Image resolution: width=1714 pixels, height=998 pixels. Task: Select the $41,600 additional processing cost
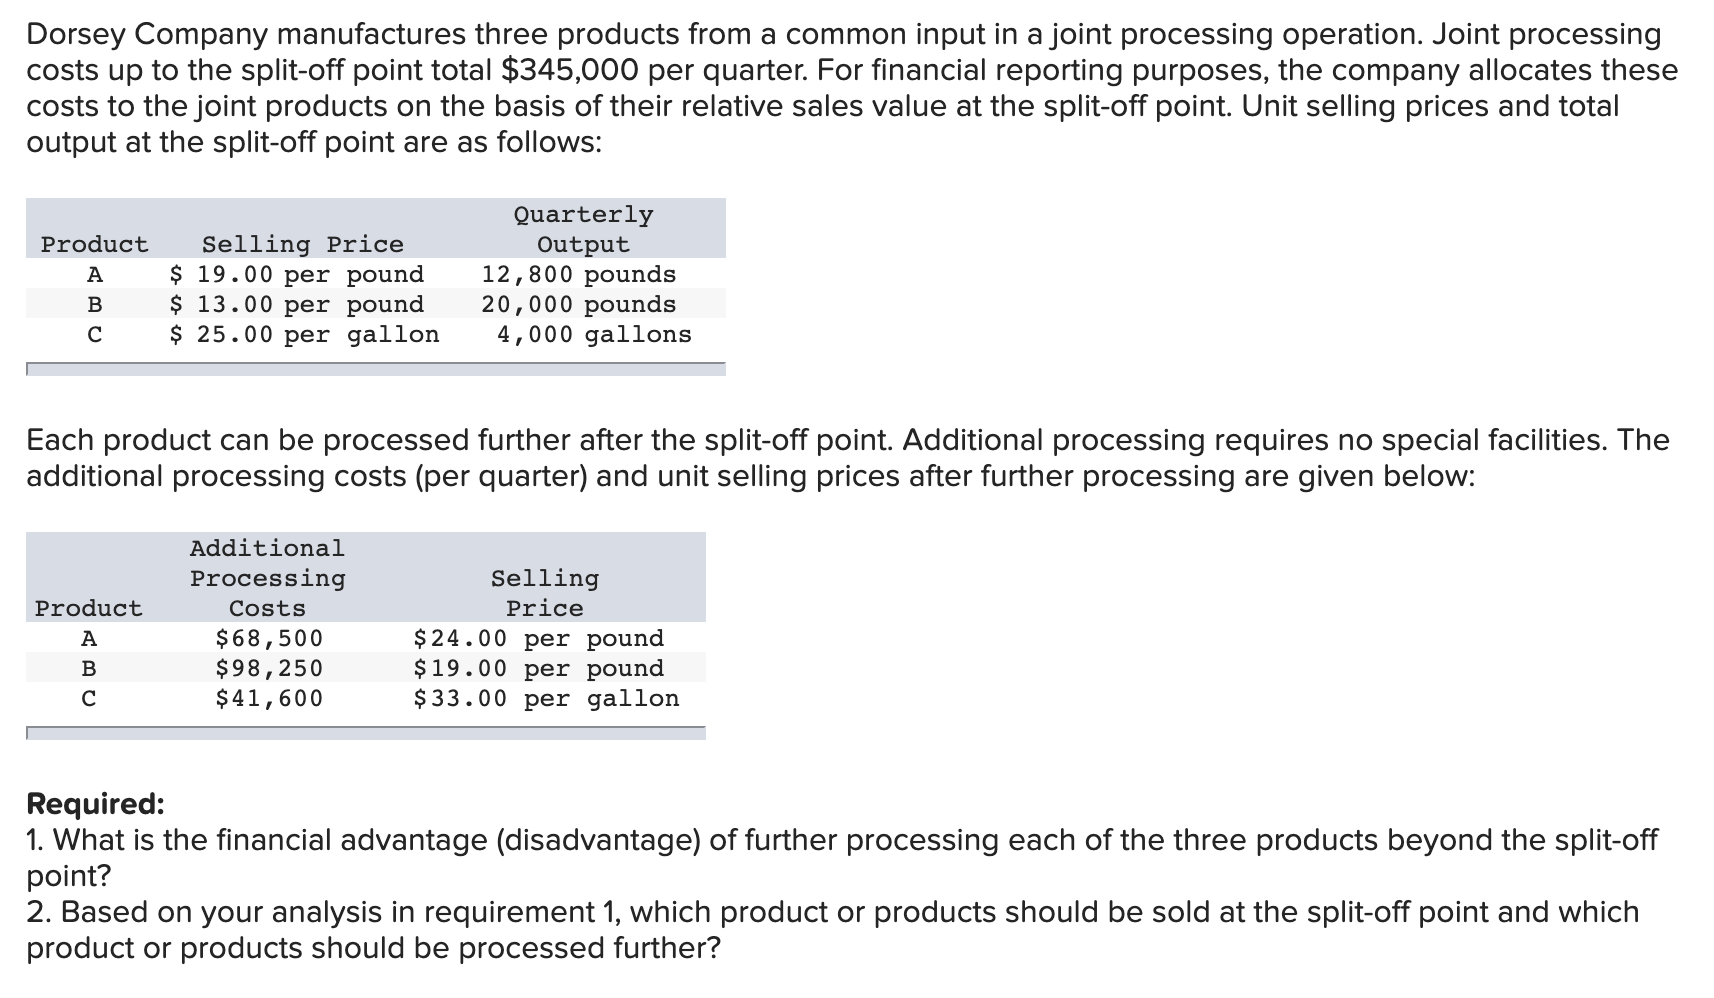(x=269, y=698)
